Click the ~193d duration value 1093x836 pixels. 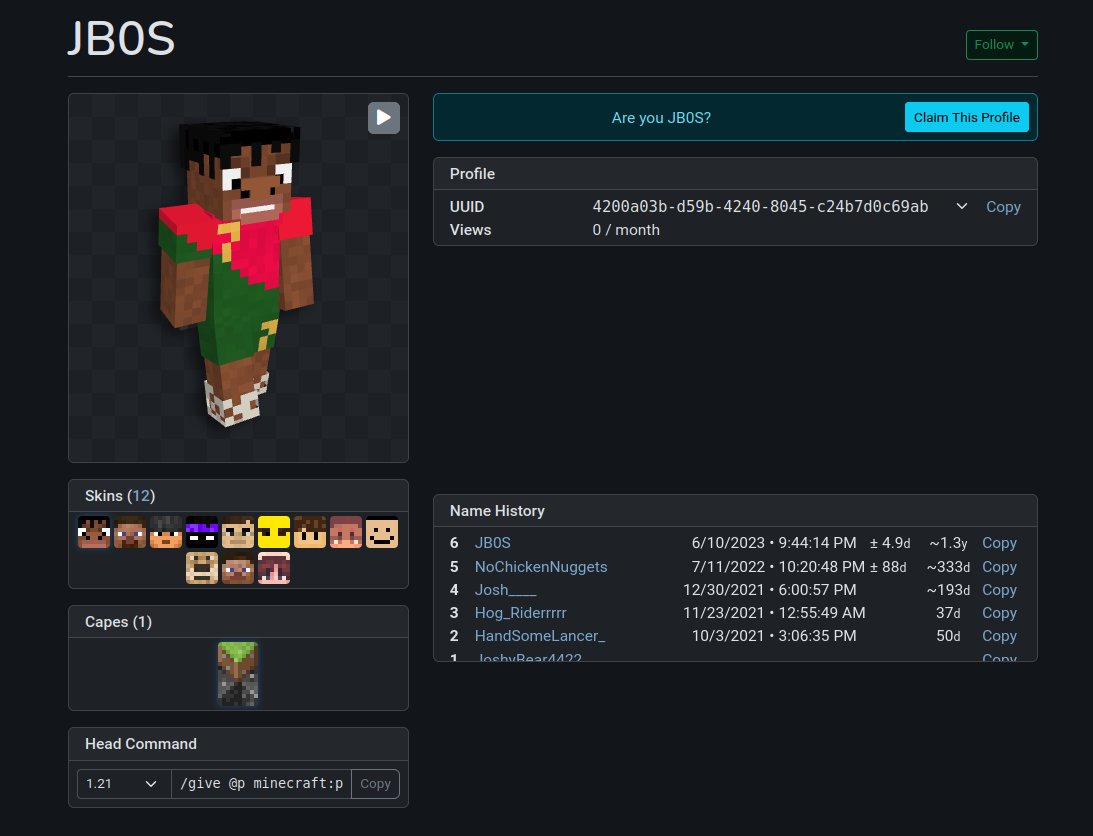click(948, 590)
